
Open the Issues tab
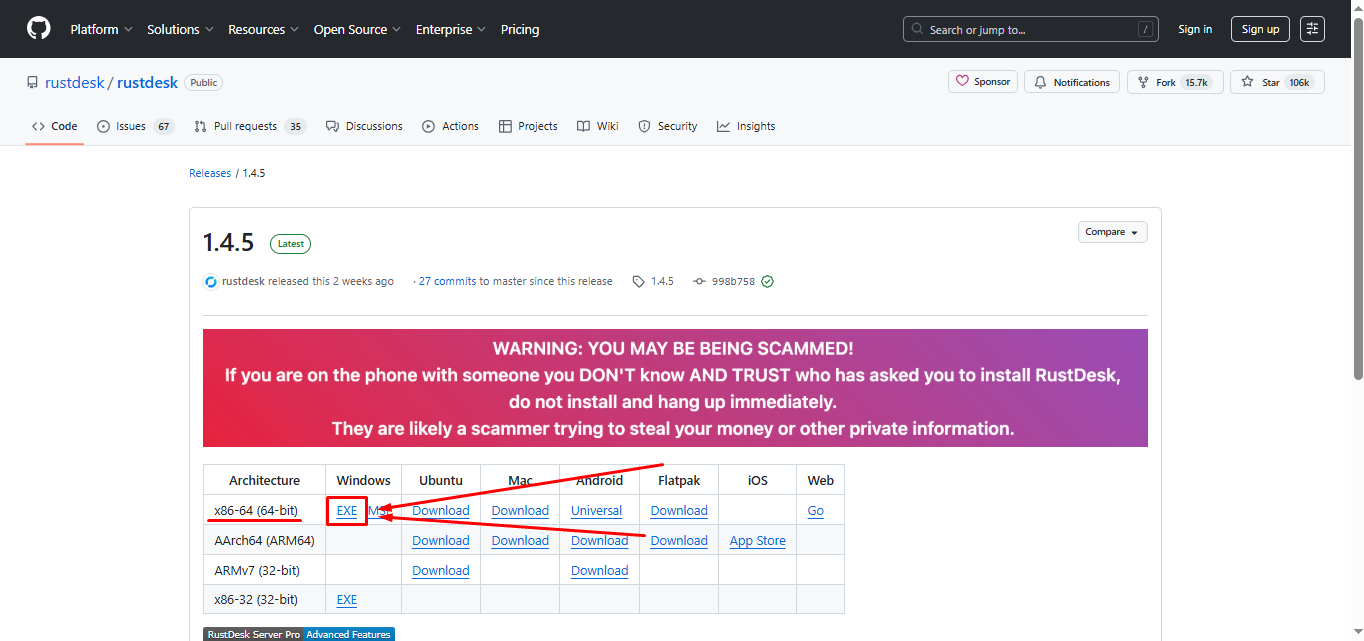(135, 126)
